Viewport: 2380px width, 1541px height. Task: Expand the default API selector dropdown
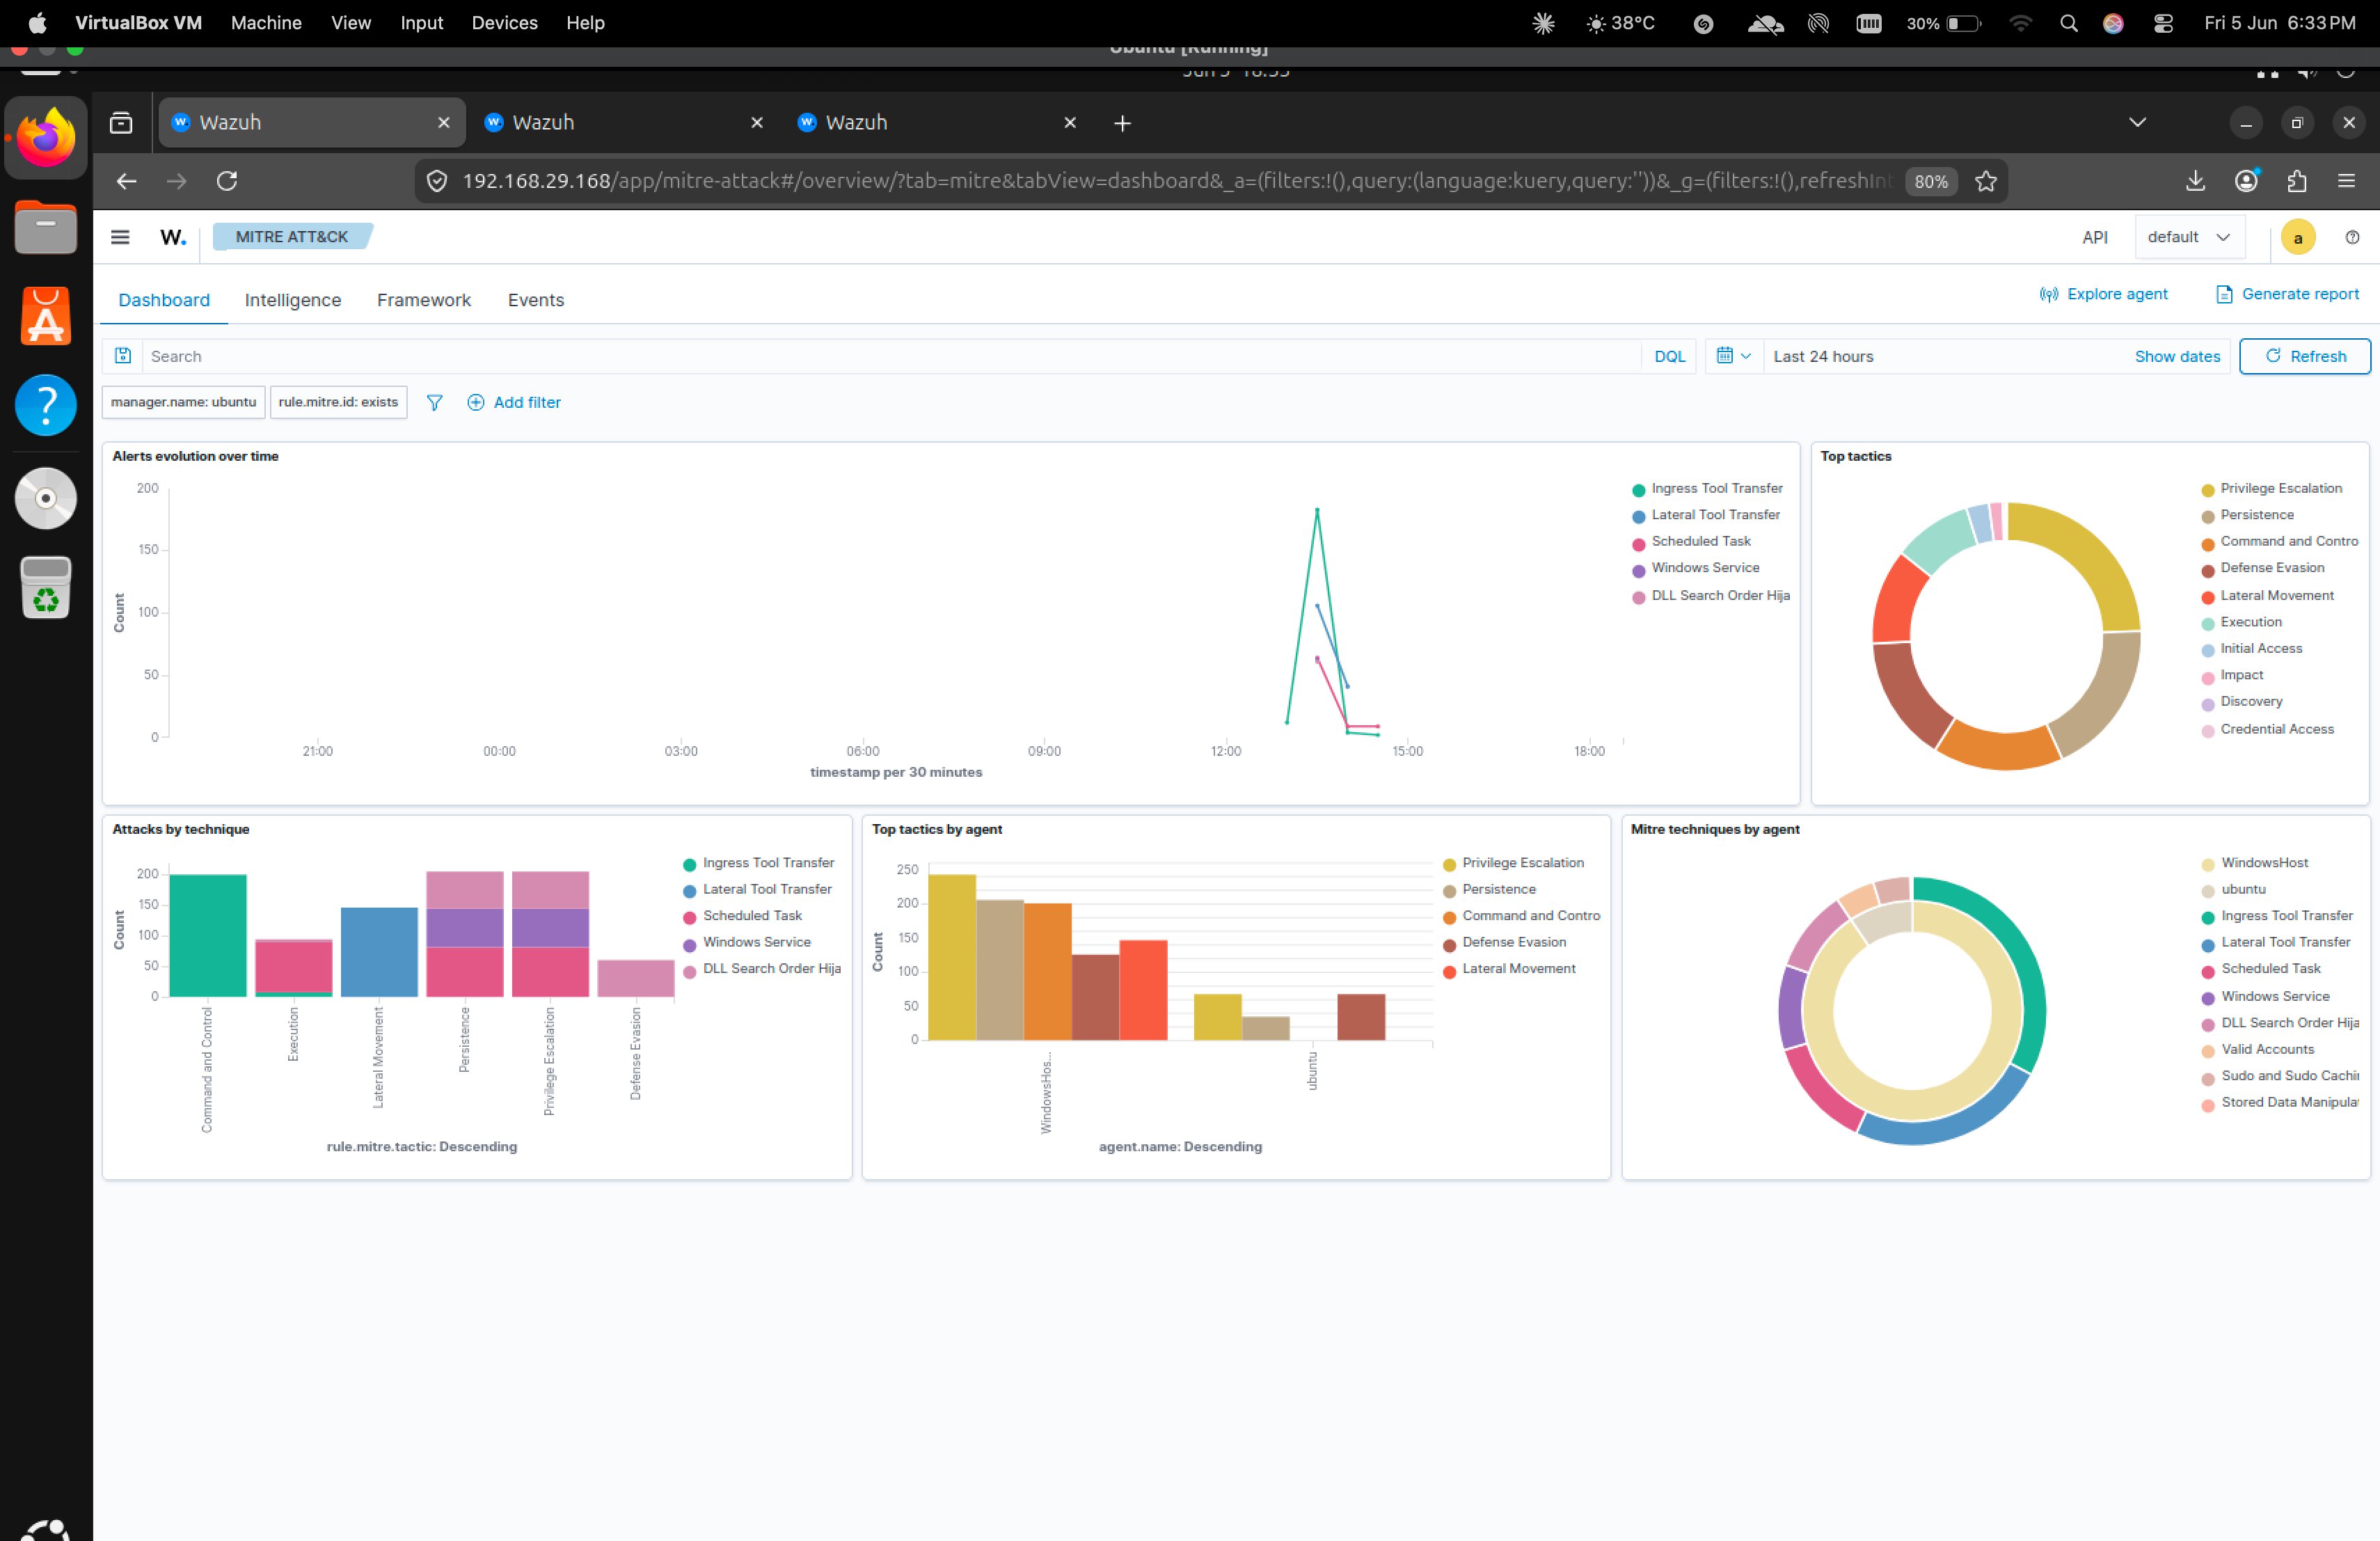coord(2189,237)
